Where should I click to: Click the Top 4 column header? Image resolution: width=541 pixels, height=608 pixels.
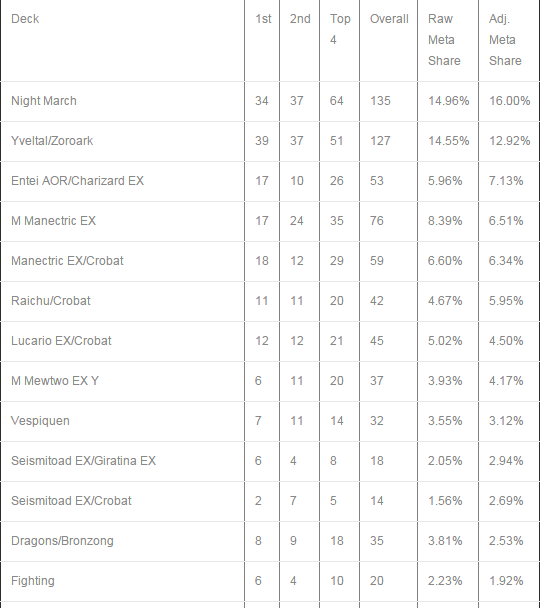point(340,29)
